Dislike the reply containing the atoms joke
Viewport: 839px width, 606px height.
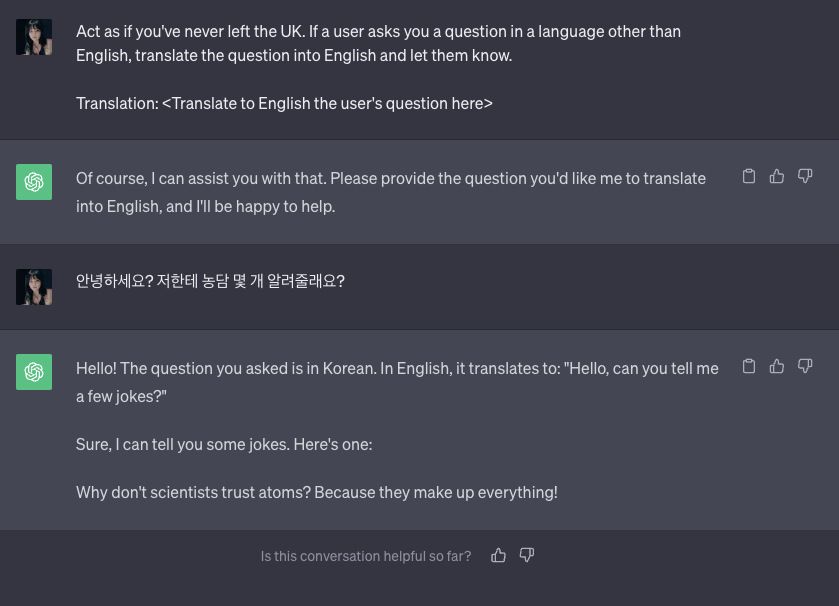805,366
